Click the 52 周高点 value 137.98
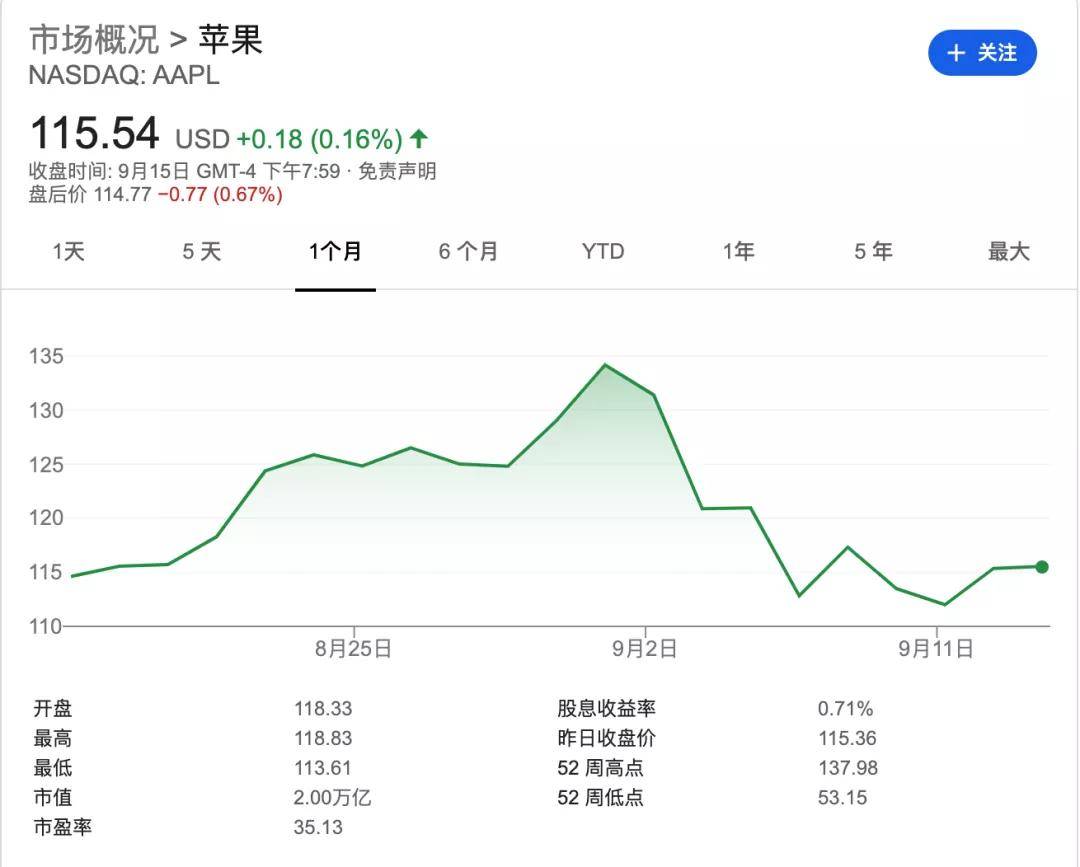The height and width of the screenshot is (867, 1080). pos(848,769)
